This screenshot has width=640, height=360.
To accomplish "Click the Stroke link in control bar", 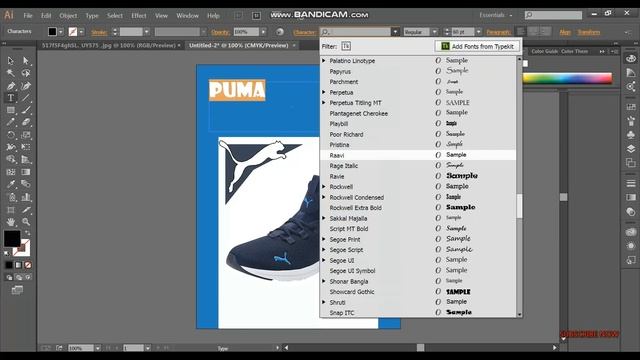I will coord(99,32).
